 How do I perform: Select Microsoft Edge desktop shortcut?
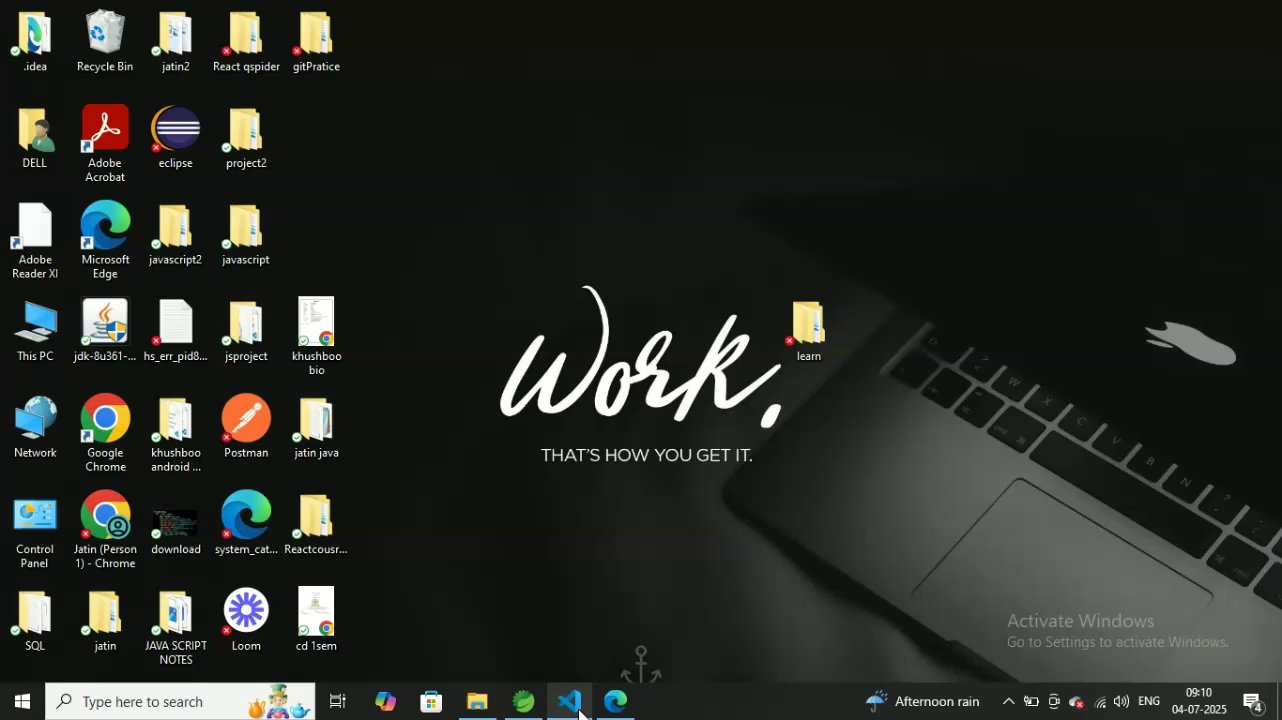(x=105, y=241)
